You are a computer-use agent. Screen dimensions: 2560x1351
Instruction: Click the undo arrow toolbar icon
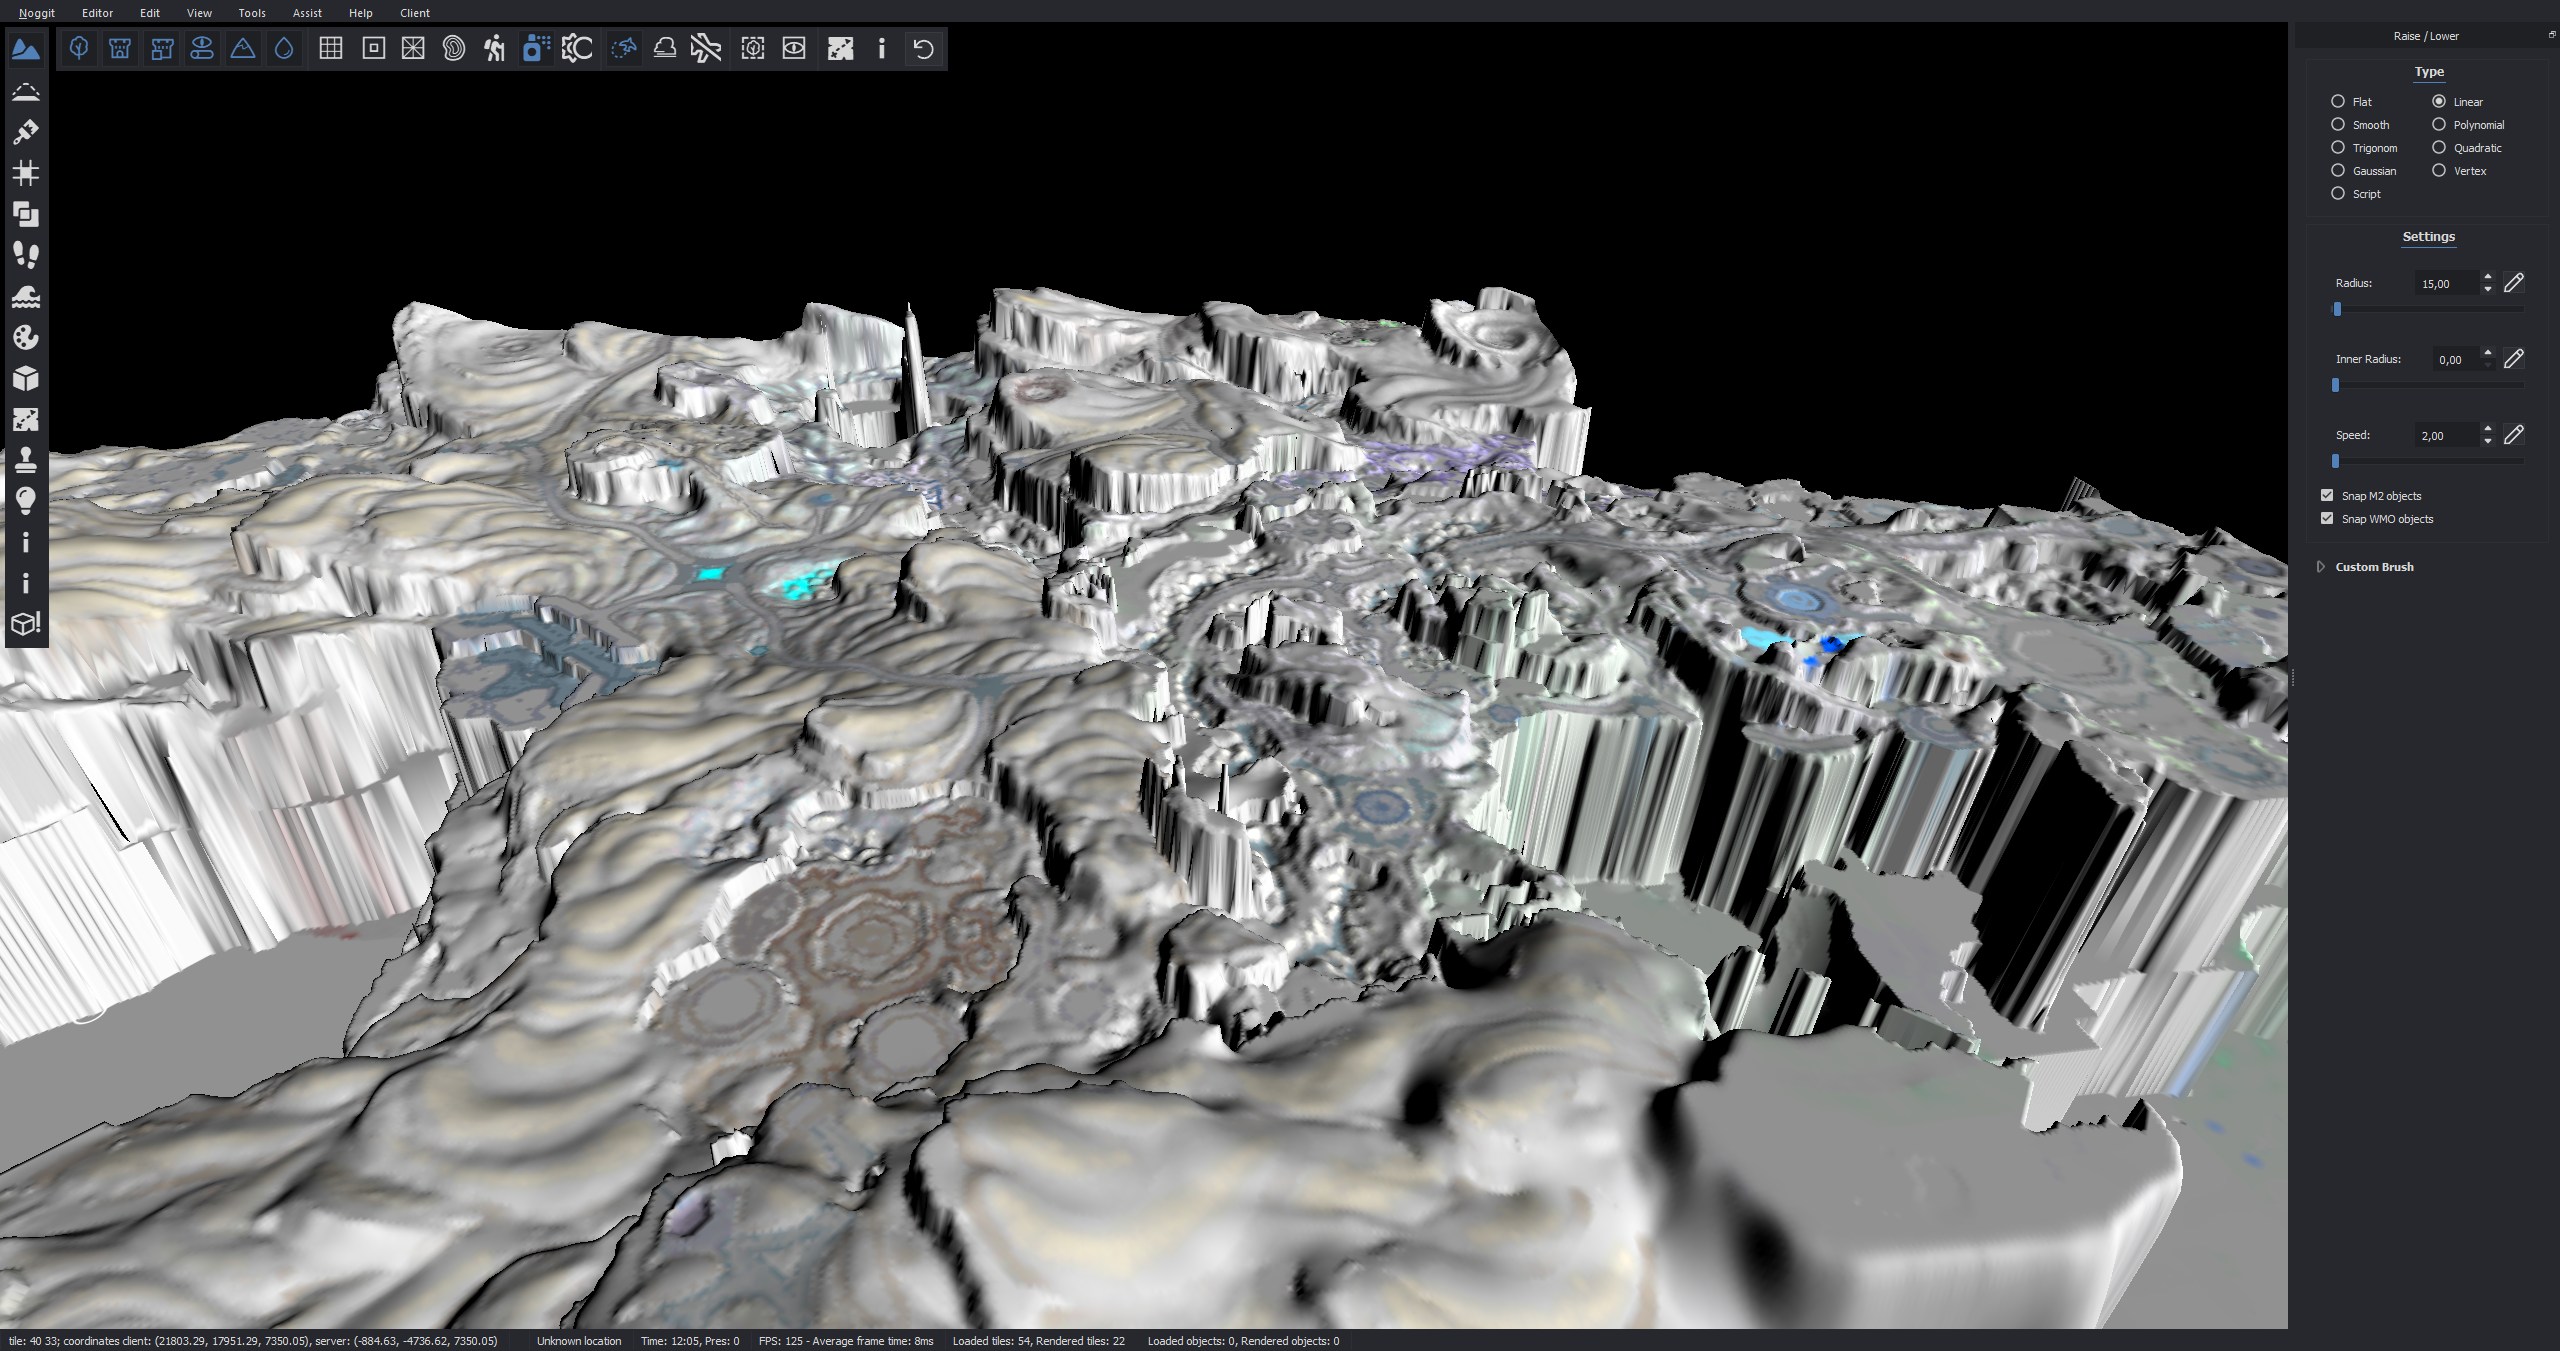[x=923, y=48]
